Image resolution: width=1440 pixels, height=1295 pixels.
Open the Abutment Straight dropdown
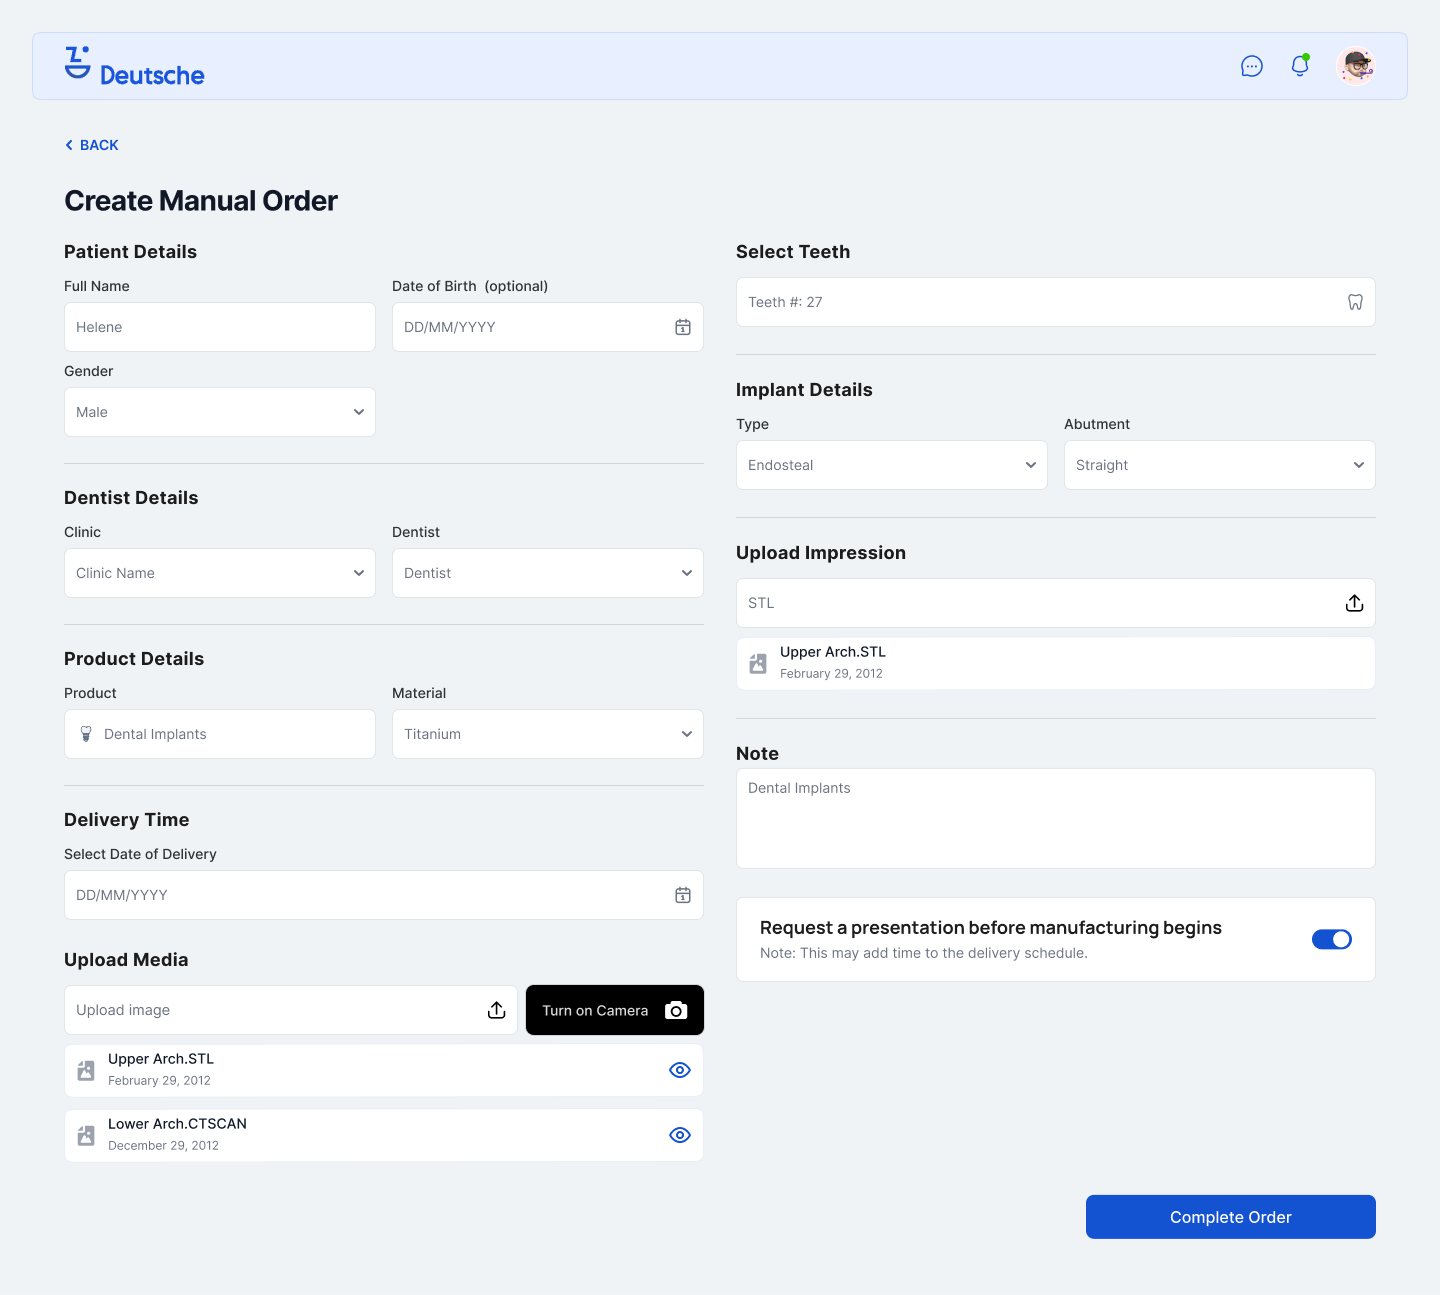coord(1220,465)
